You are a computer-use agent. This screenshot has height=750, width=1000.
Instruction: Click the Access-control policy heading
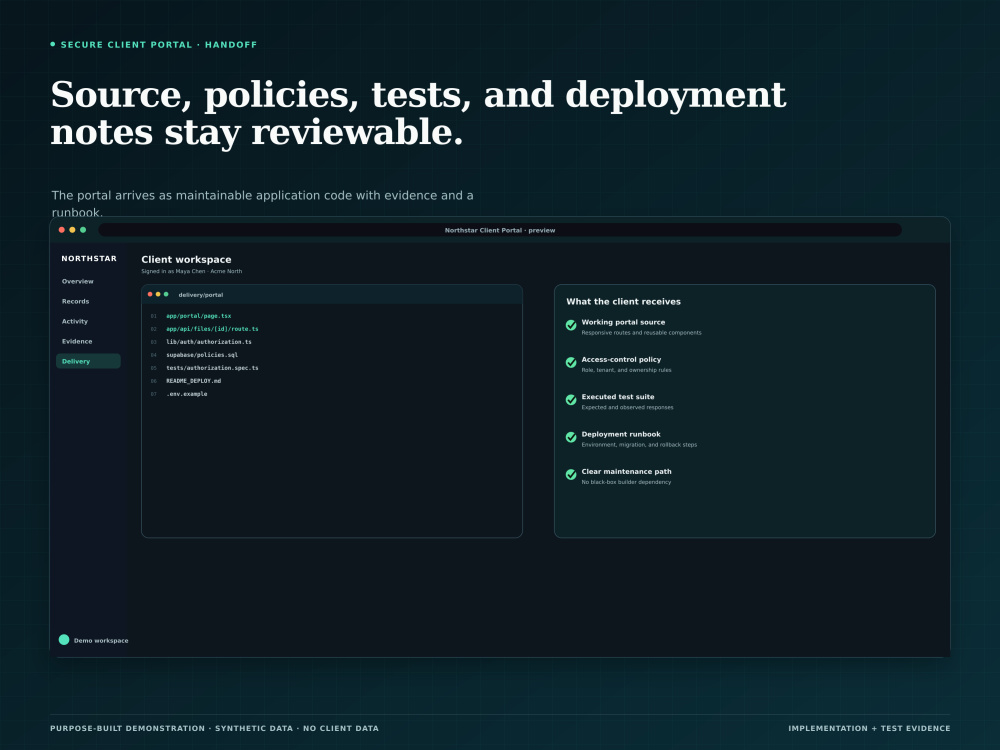[621, 360]
